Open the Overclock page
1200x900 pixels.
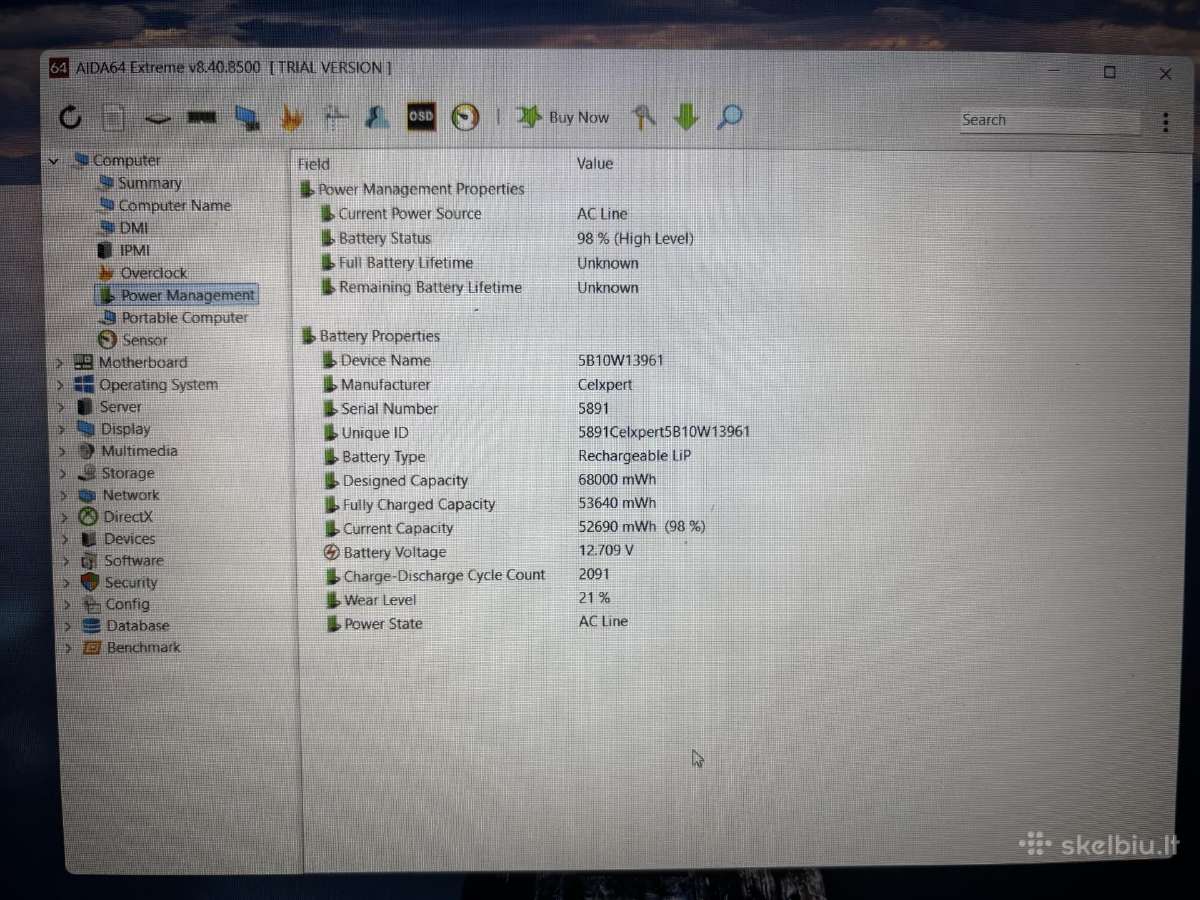click(142, 273)
